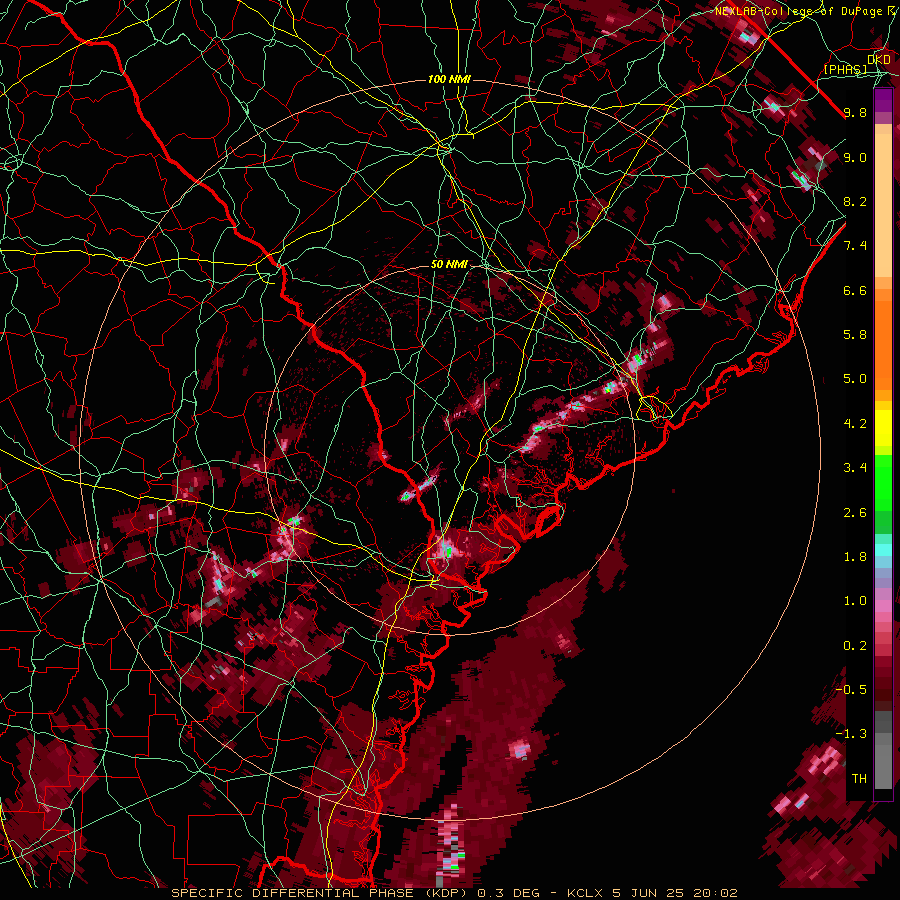Viewport: 900px width, 900px height.
Task: Click the 4.2 scale value
Action: (855, 424)
